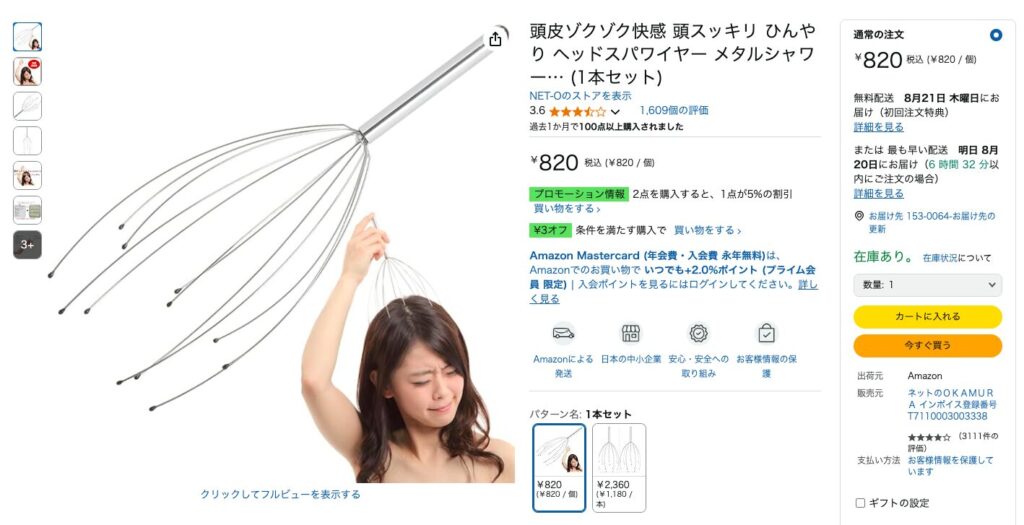
Task: Click the 今すぐ買う button
Action: (x=927, y=345)
